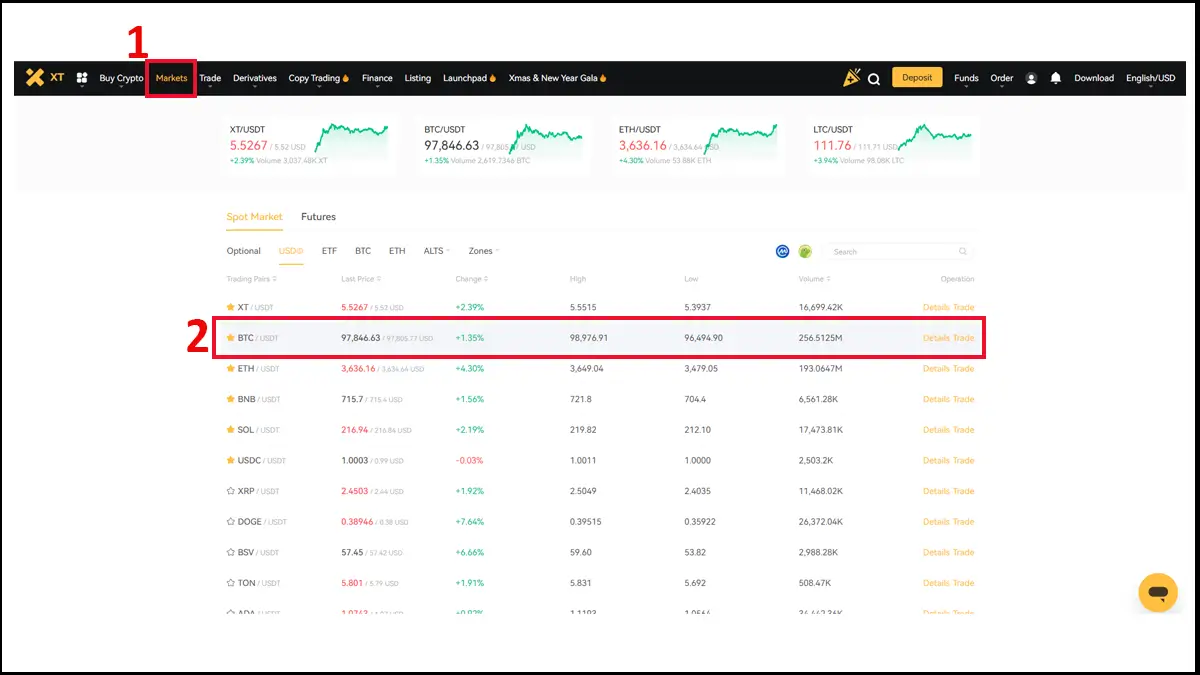Select the USD filter tab
This screenshot has height=675, width=1200.
point(291,251)
